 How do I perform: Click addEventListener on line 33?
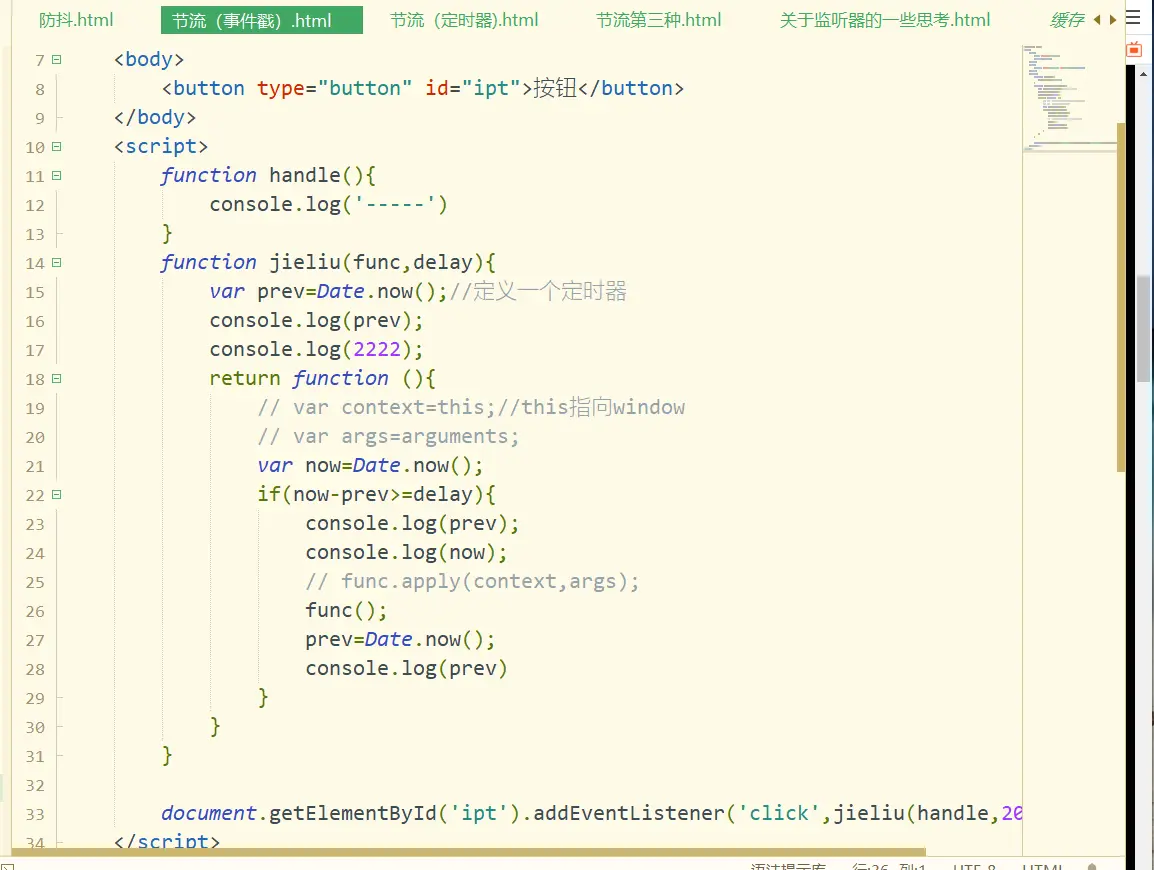pos(629,813)
